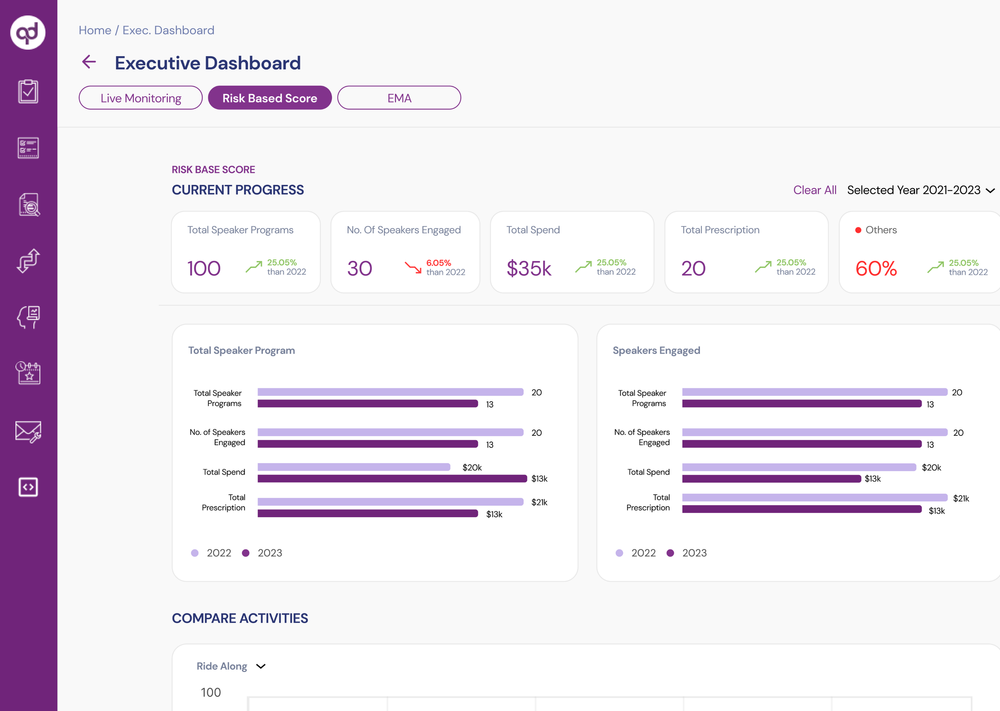
Task: Click the RISK BASE SCORE label
Action: (213, 170)
